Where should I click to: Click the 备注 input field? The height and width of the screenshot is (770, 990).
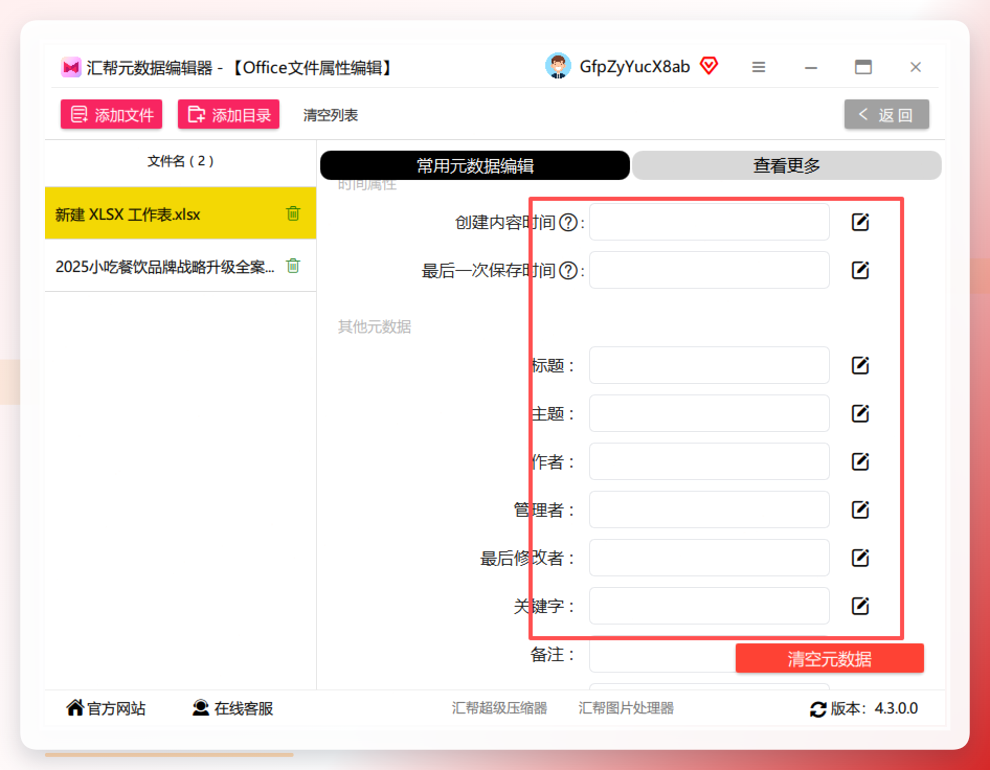(x=662, y=654)
